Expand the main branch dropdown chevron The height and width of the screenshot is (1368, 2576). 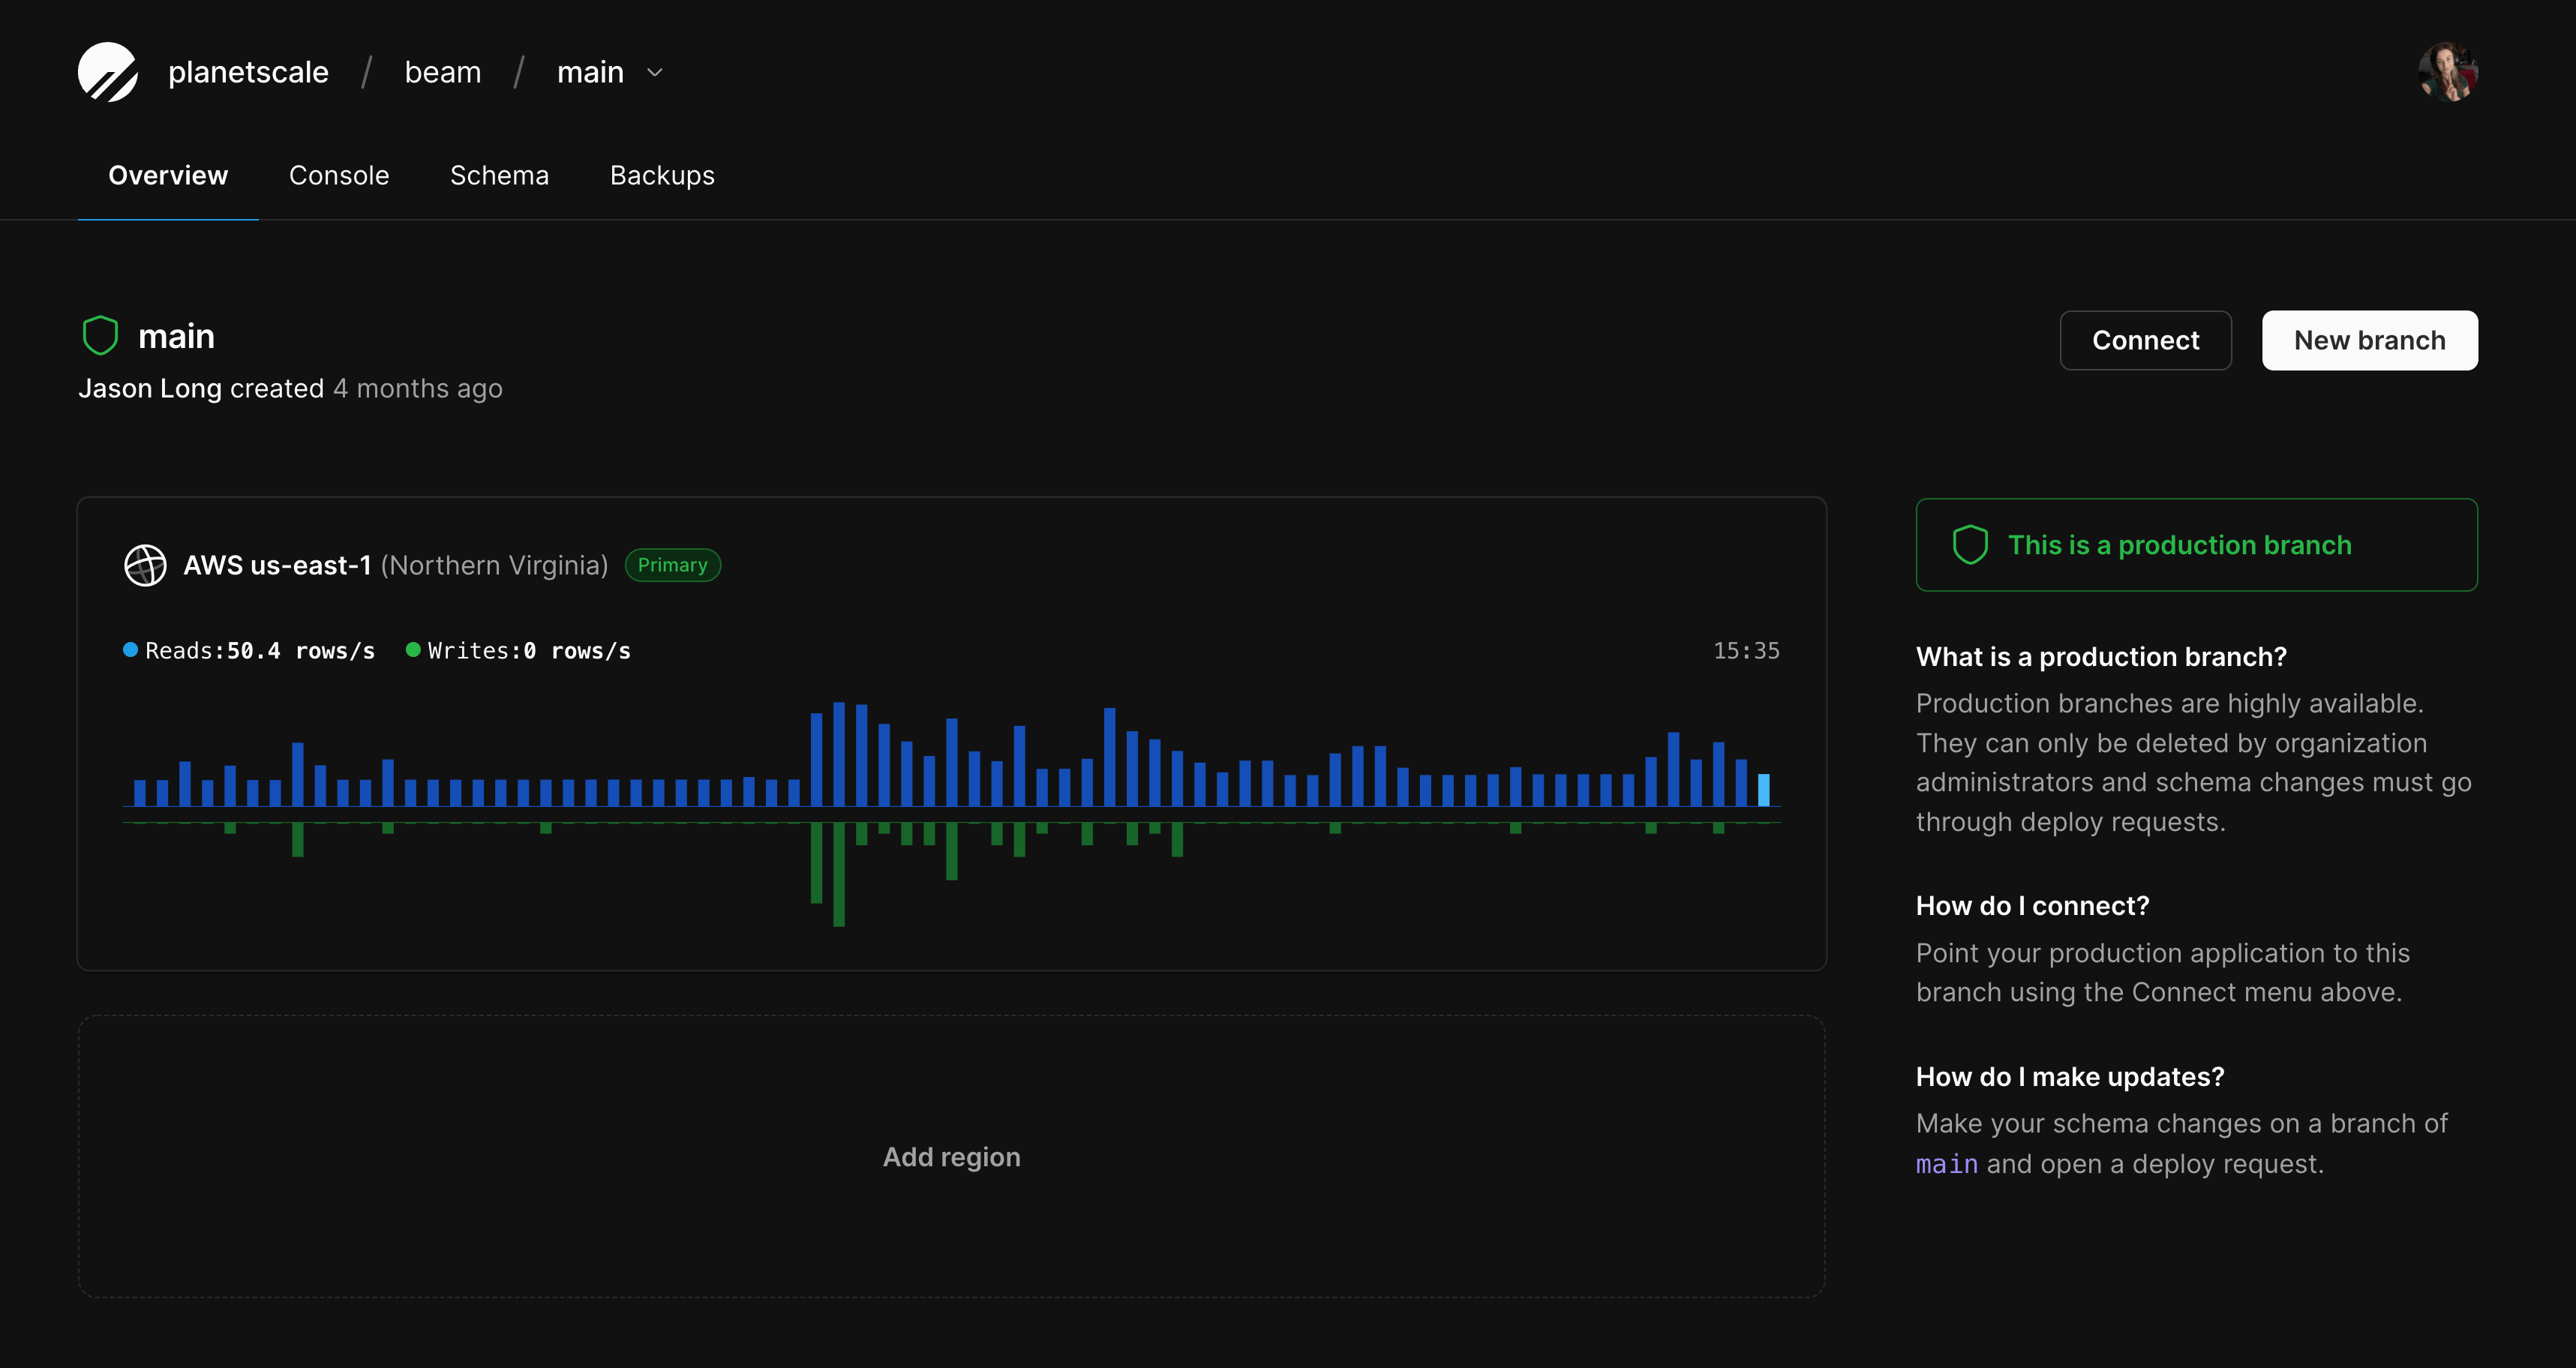pos(655,73)
